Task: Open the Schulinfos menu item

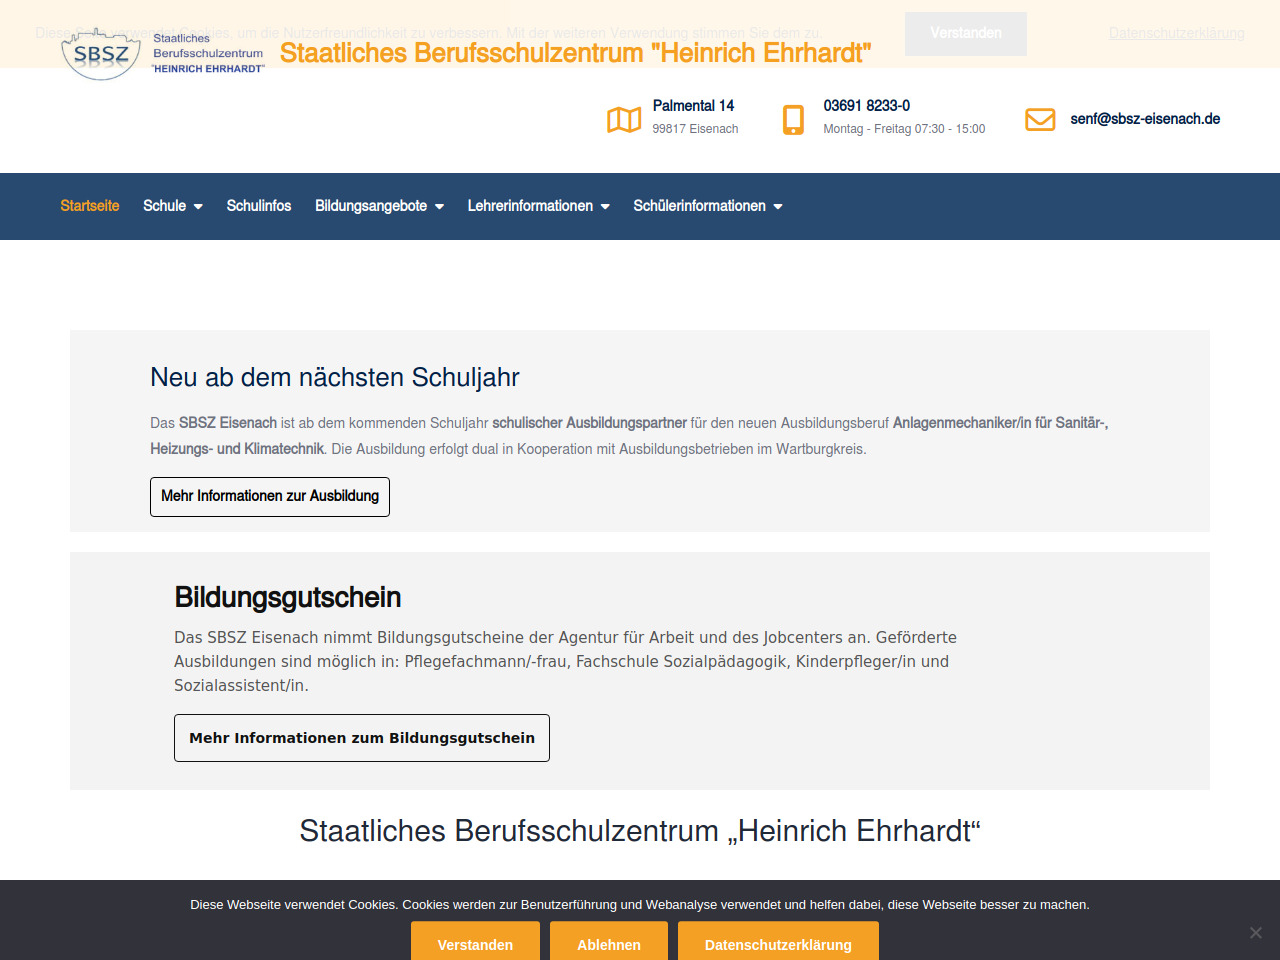Action: [x=259, y=206]
